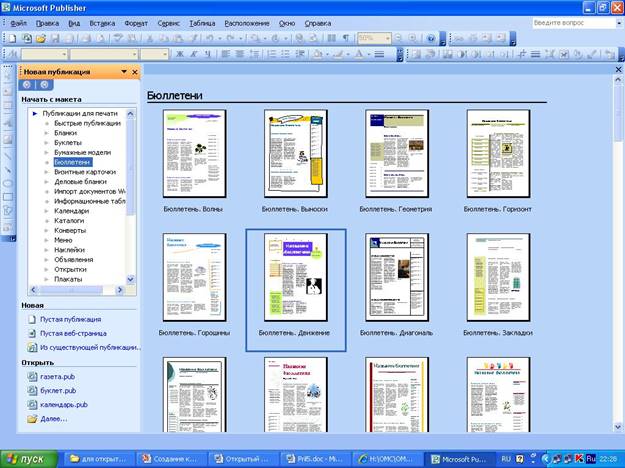The image size is (625, 468).
Task: Click the Line style icon on formatting toolbar
Action: [379, 54]
